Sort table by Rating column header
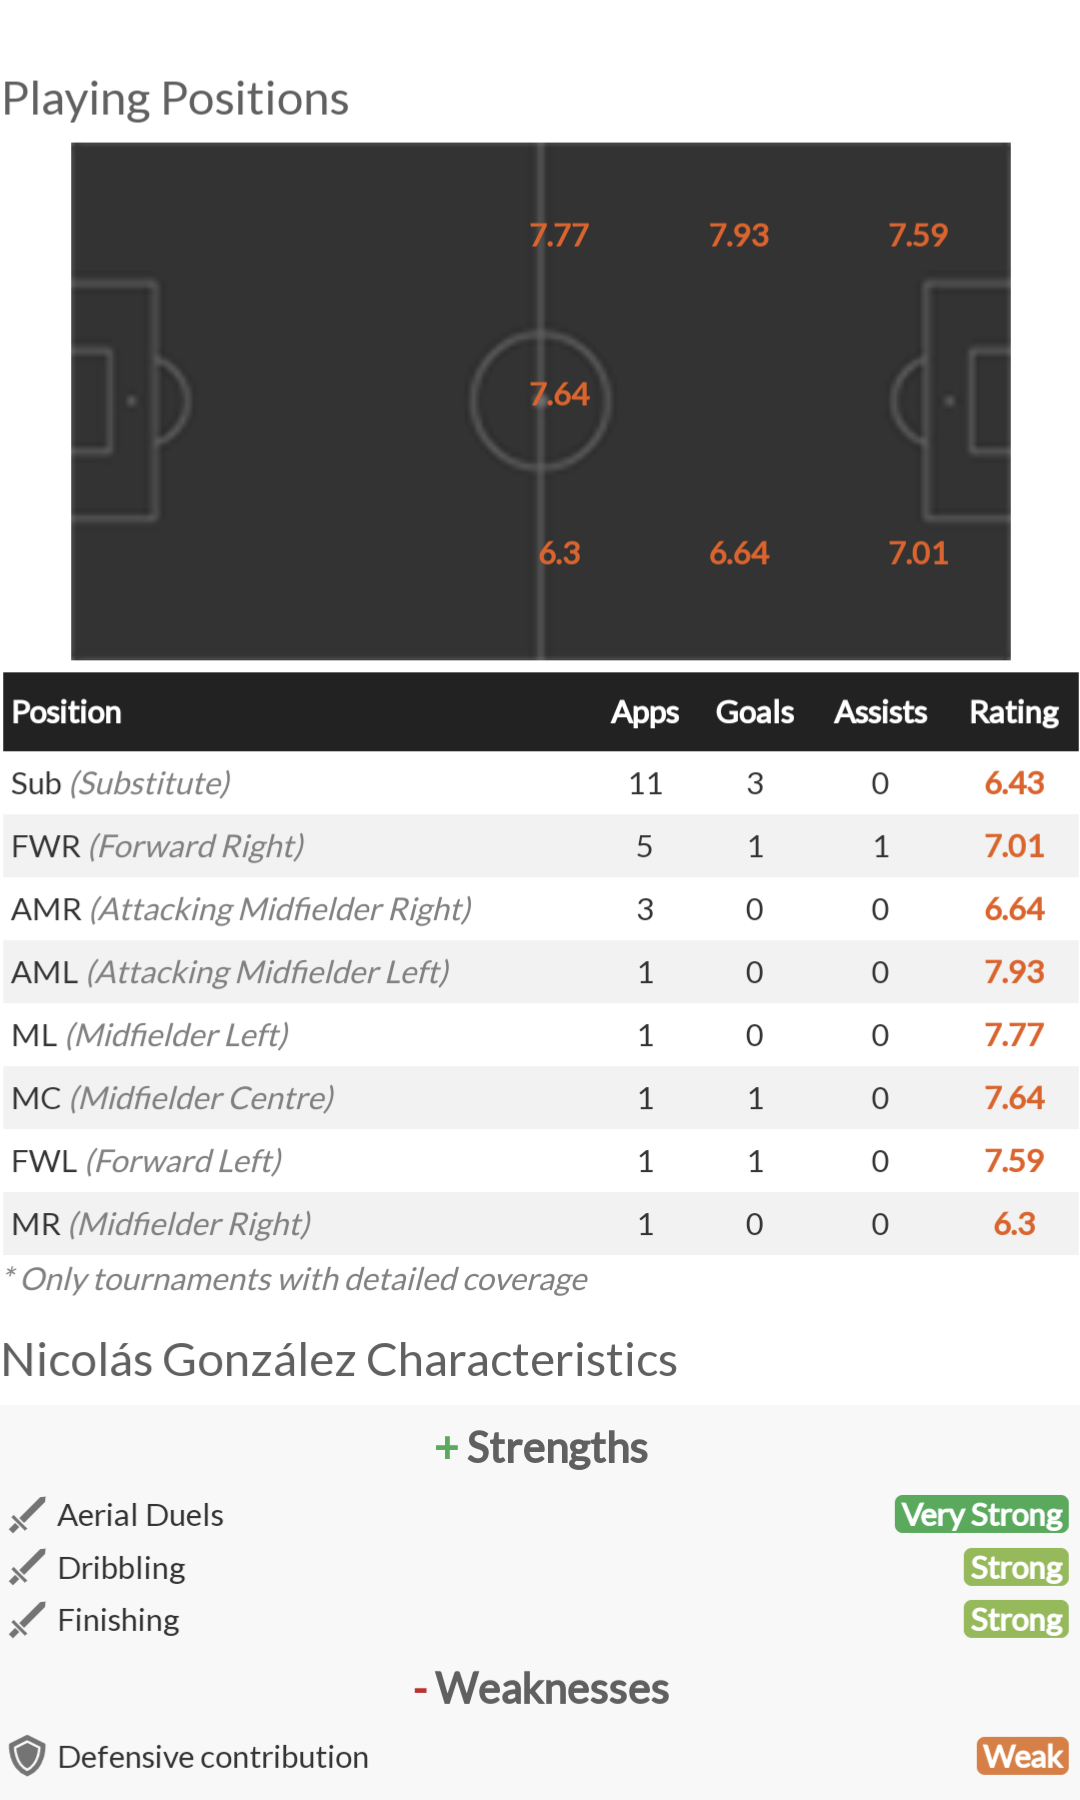The width and height of the screenshot is (1080, 1800). tap(1014, 712)
